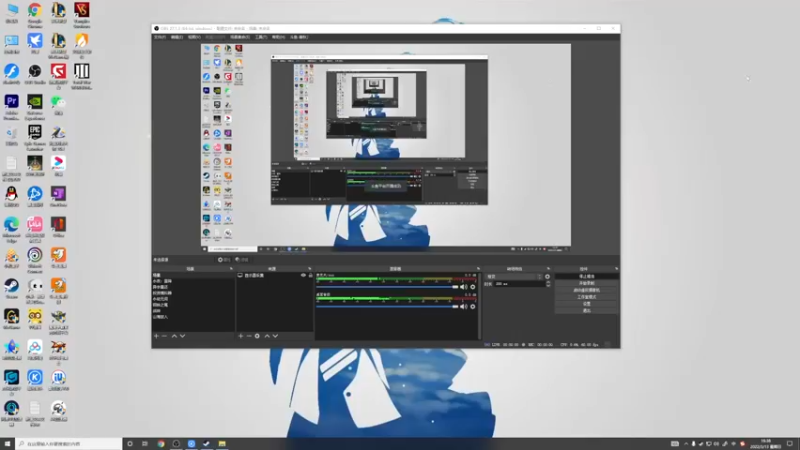This screenshot has width=800, height=450.
Task: Pop out the Scenes dock header icon
Action: pos(231,269)
